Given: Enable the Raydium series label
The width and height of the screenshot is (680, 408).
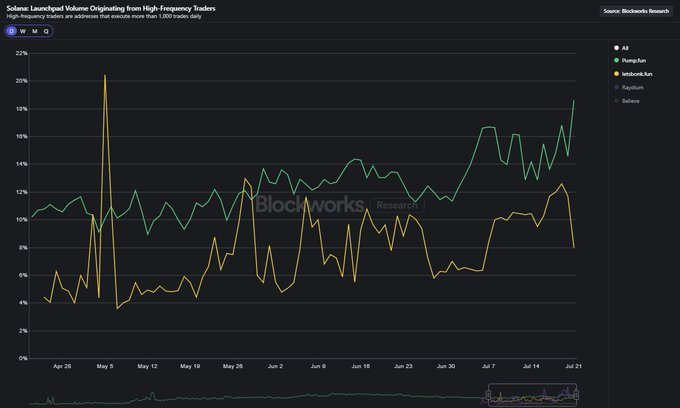Looking at the screenshot, I should tap(631, 88).
